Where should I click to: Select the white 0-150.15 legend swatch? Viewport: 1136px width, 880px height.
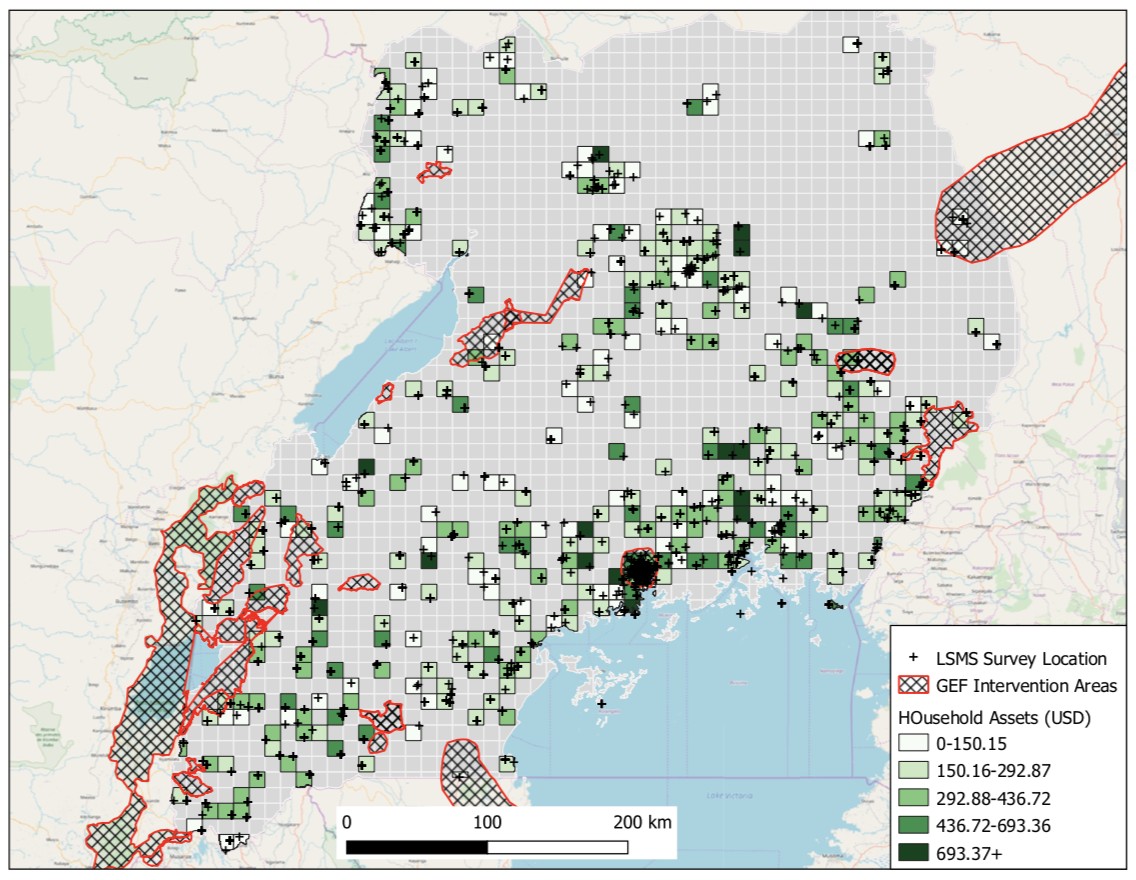pyautogui.click(x=911, y=744)
